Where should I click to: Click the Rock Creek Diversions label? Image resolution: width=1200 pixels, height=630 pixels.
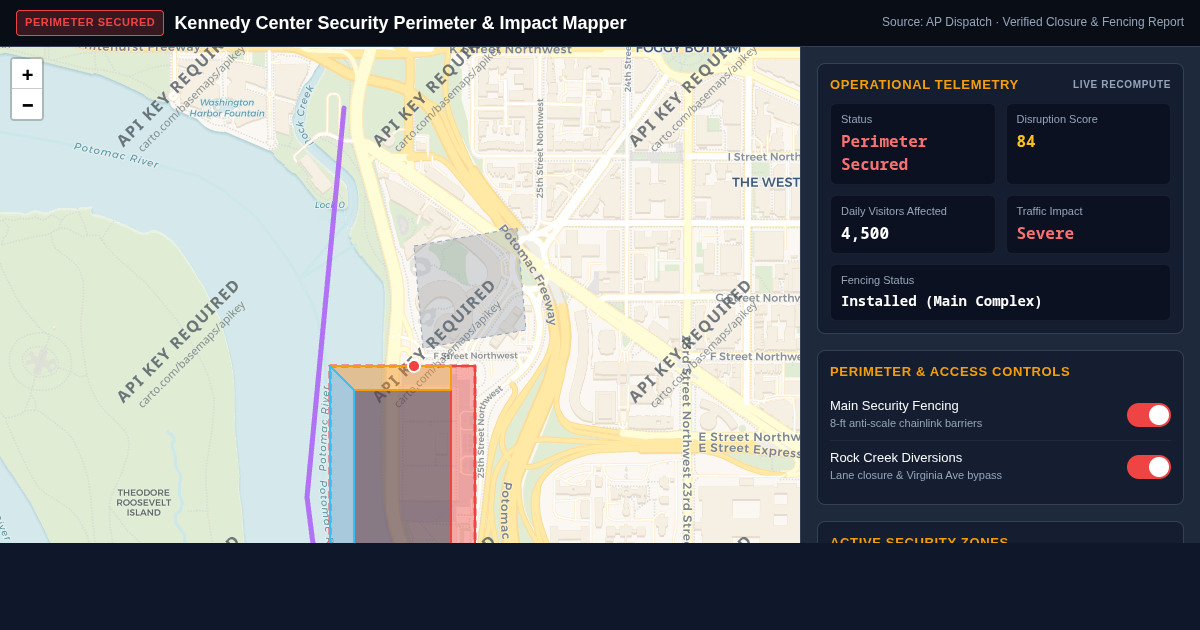click(896, 458)
